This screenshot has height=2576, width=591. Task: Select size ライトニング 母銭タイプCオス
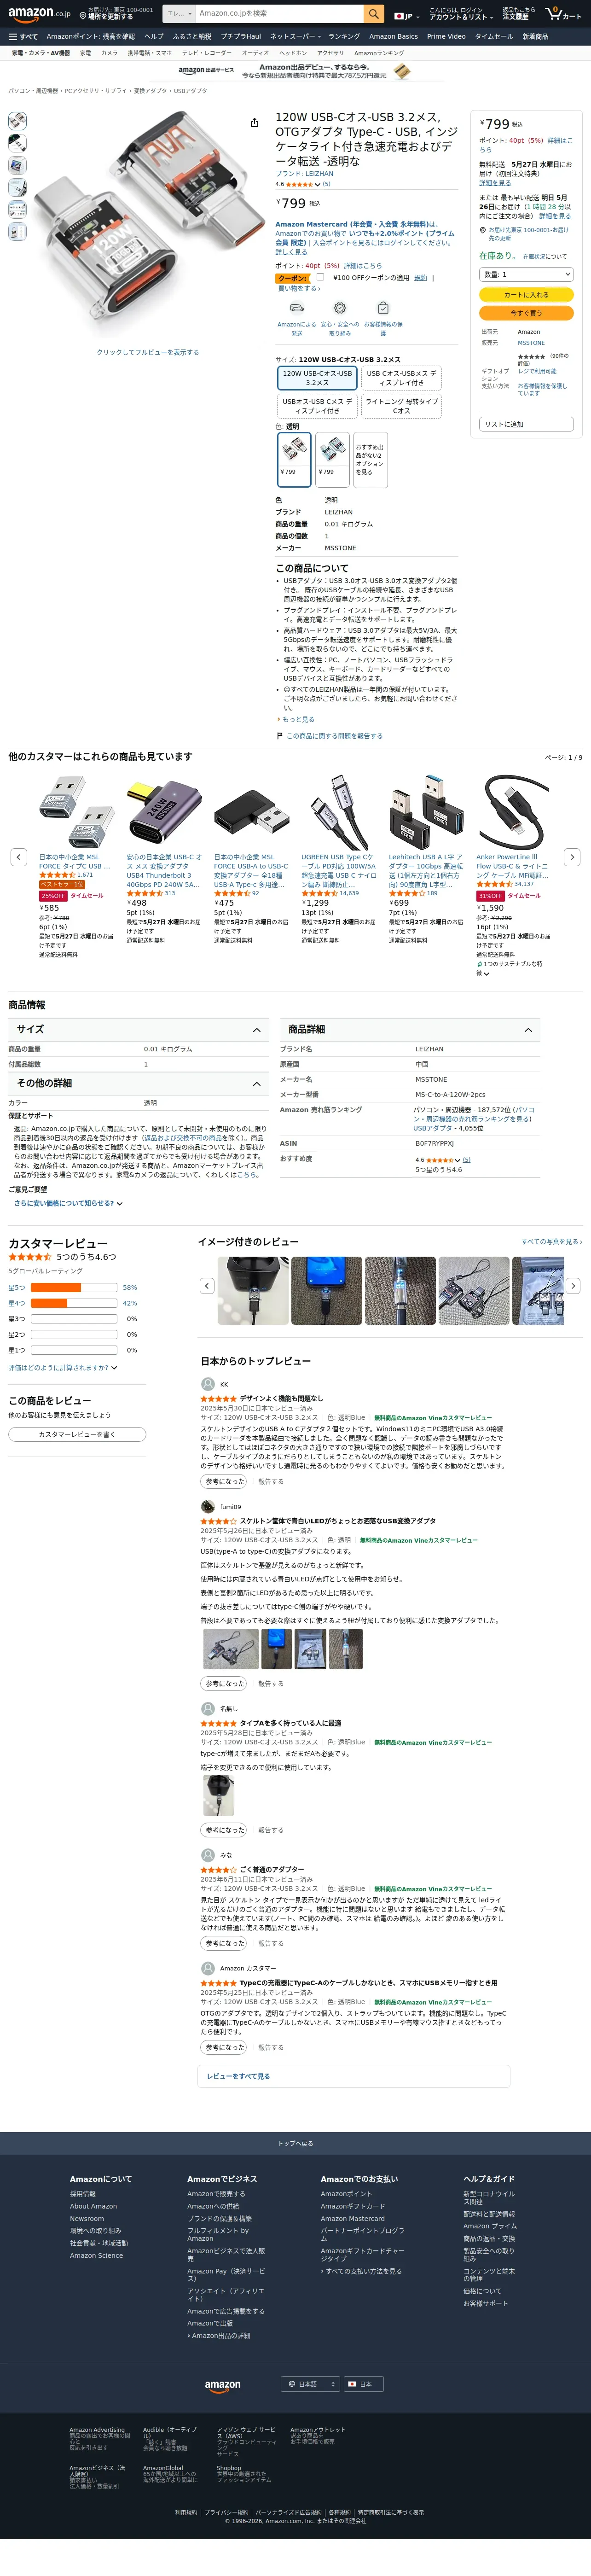402,406
